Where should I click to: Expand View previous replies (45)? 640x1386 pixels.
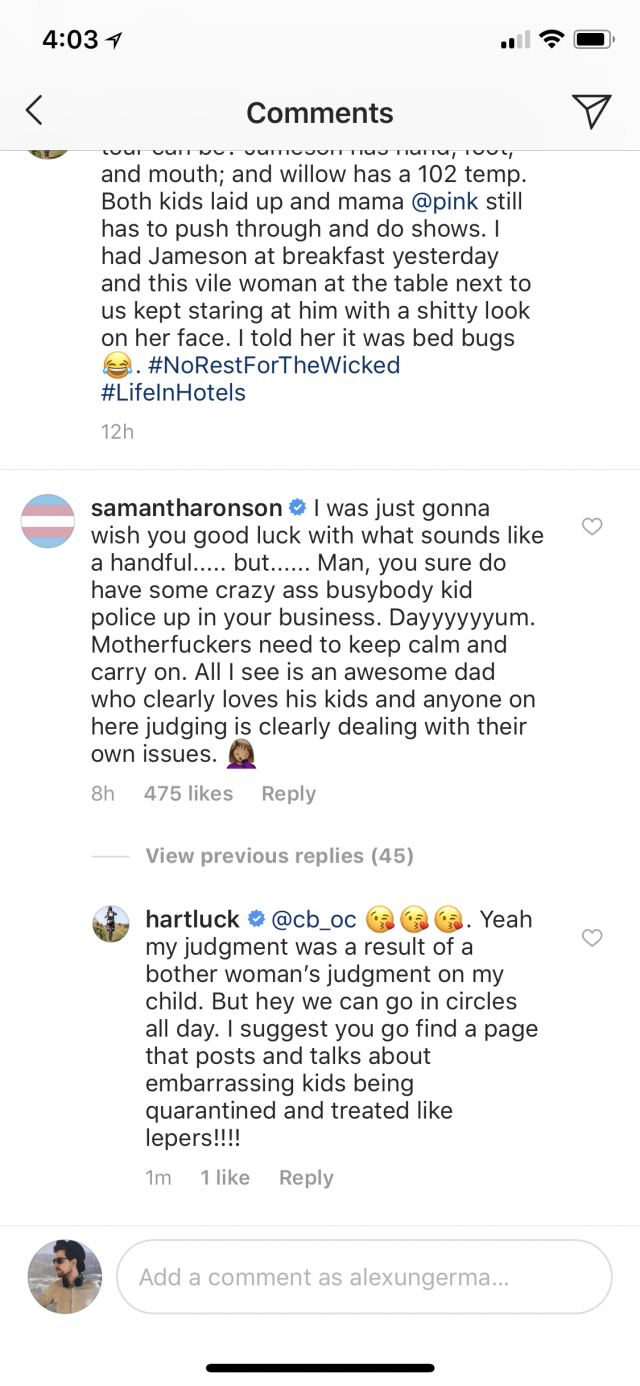[x=279, y=856]
